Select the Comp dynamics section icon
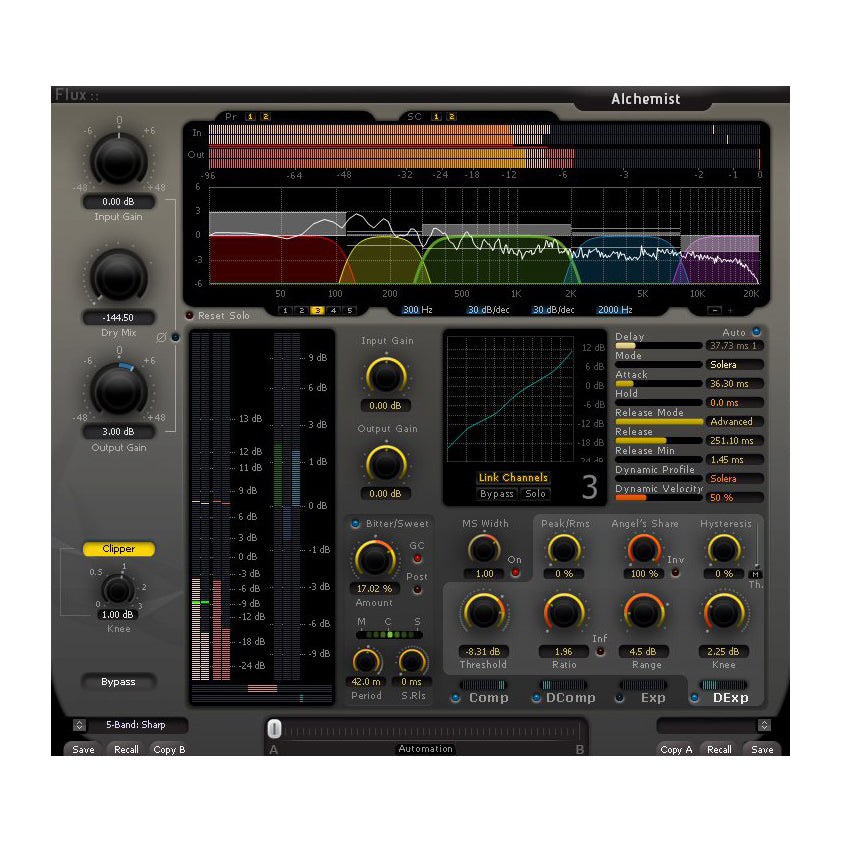842x842 pixels. [x=457, y=697]
